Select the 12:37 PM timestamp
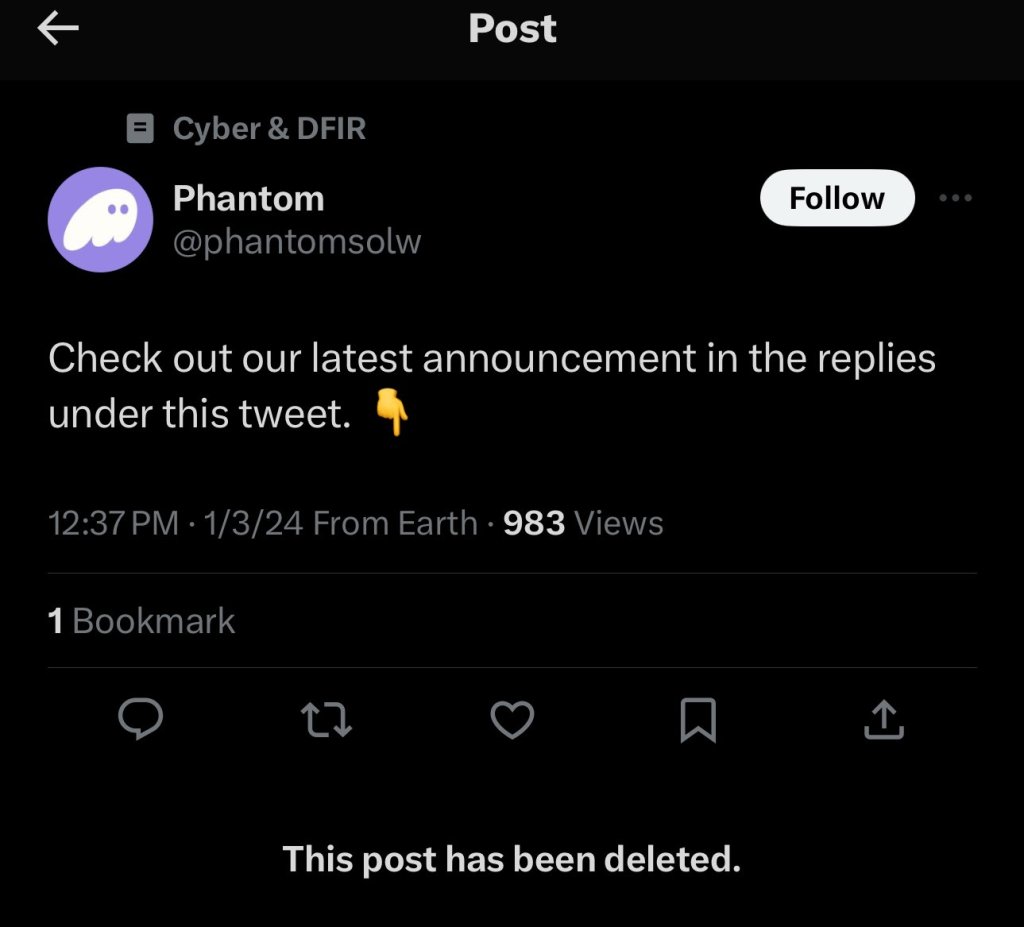The image size is (1024, 927). [113, 523]
